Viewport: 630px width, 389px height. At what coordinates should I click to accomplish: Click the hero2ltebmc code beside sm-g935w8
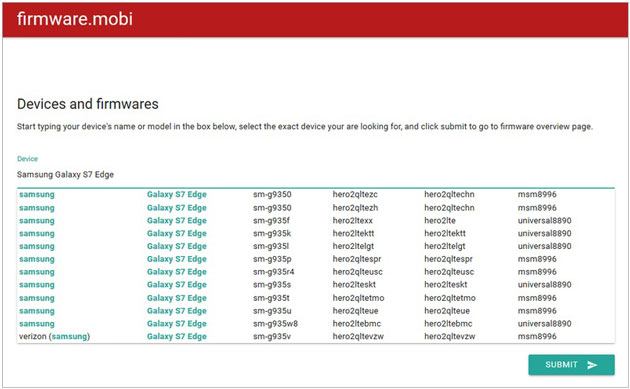coord(356,324)
